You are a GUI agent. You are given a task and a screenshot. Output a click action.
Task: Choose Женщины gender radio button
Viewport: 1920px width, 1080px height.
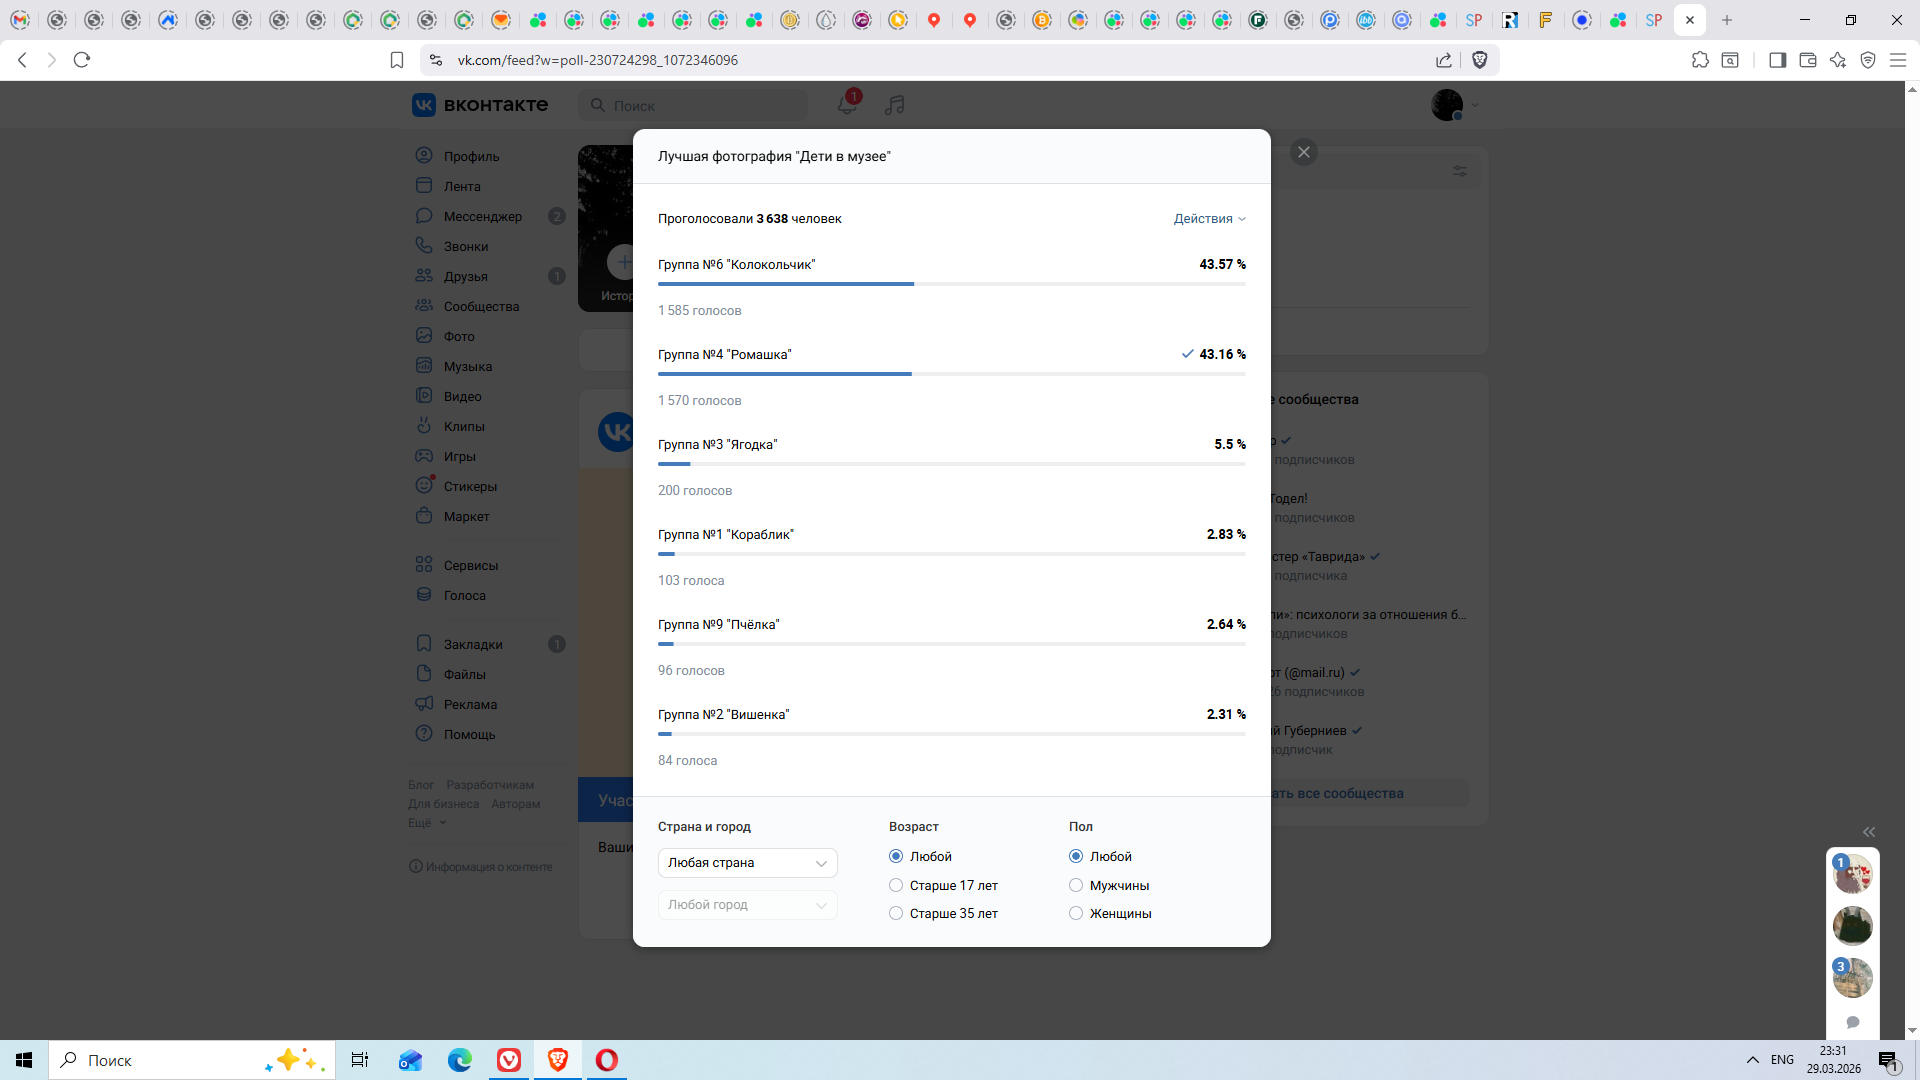coord(1076,913)
